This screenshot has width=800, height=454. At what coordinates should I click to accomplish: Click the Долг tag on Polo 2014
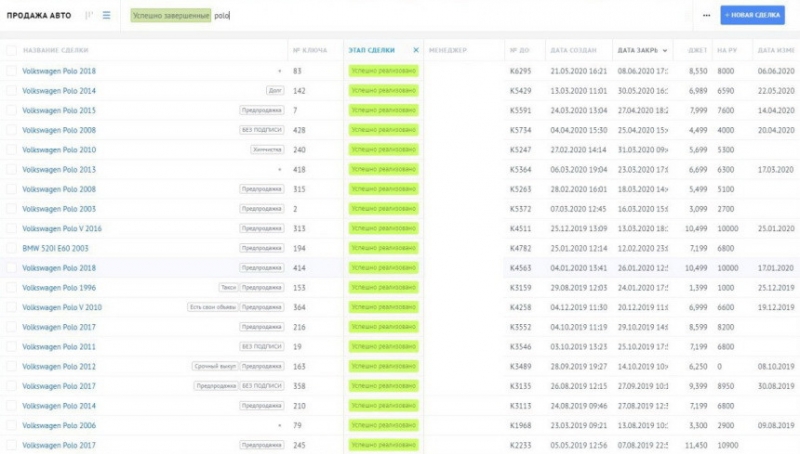click(x=275, y=90)
